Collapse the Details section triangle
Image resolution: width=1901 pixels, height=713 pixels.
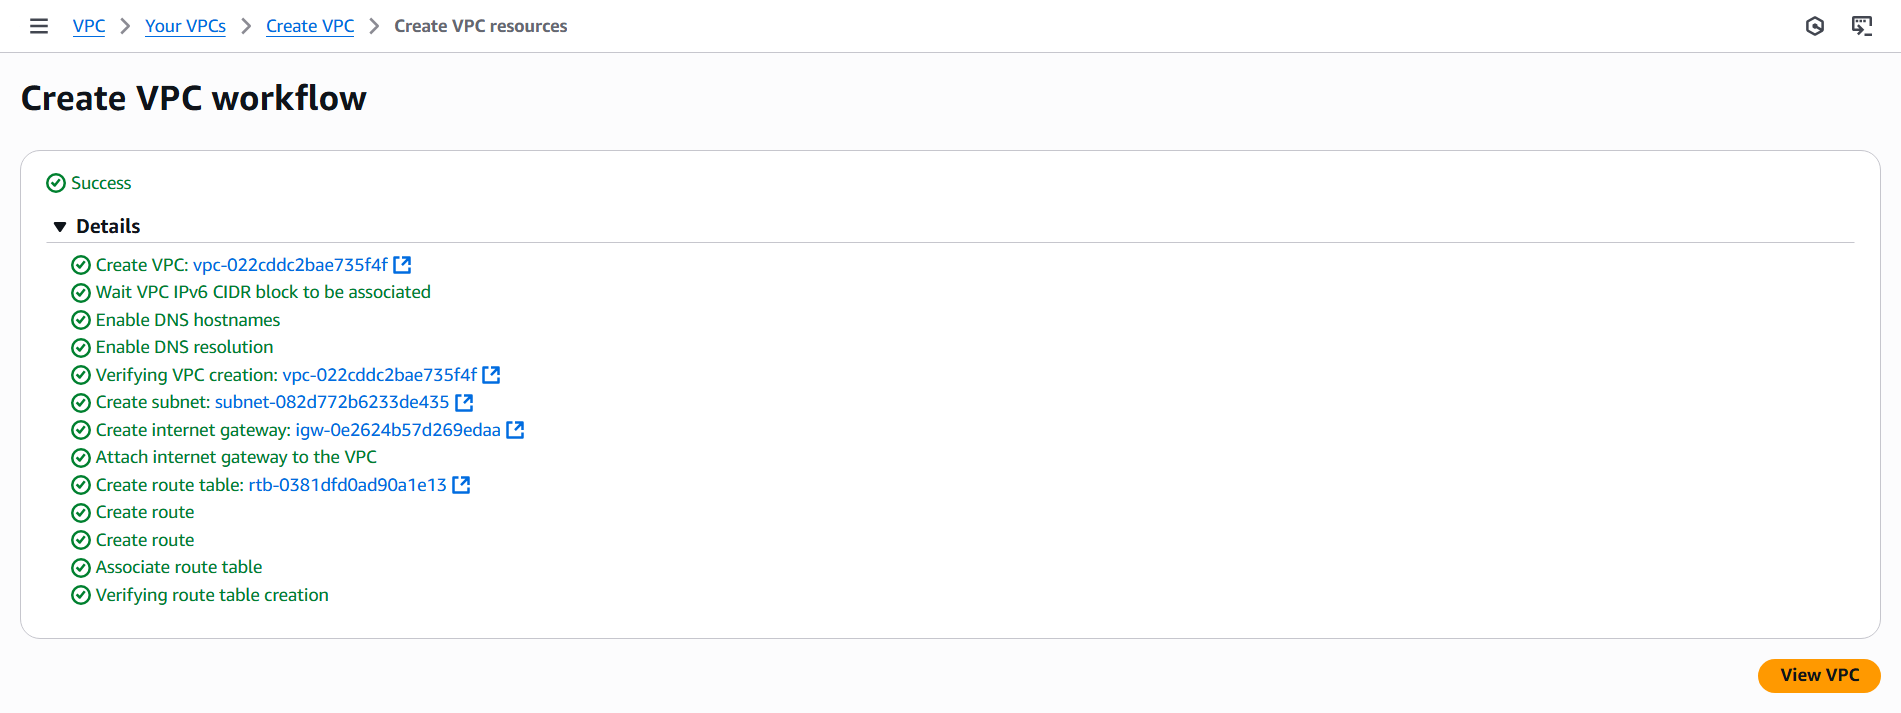tap(60, 227)
